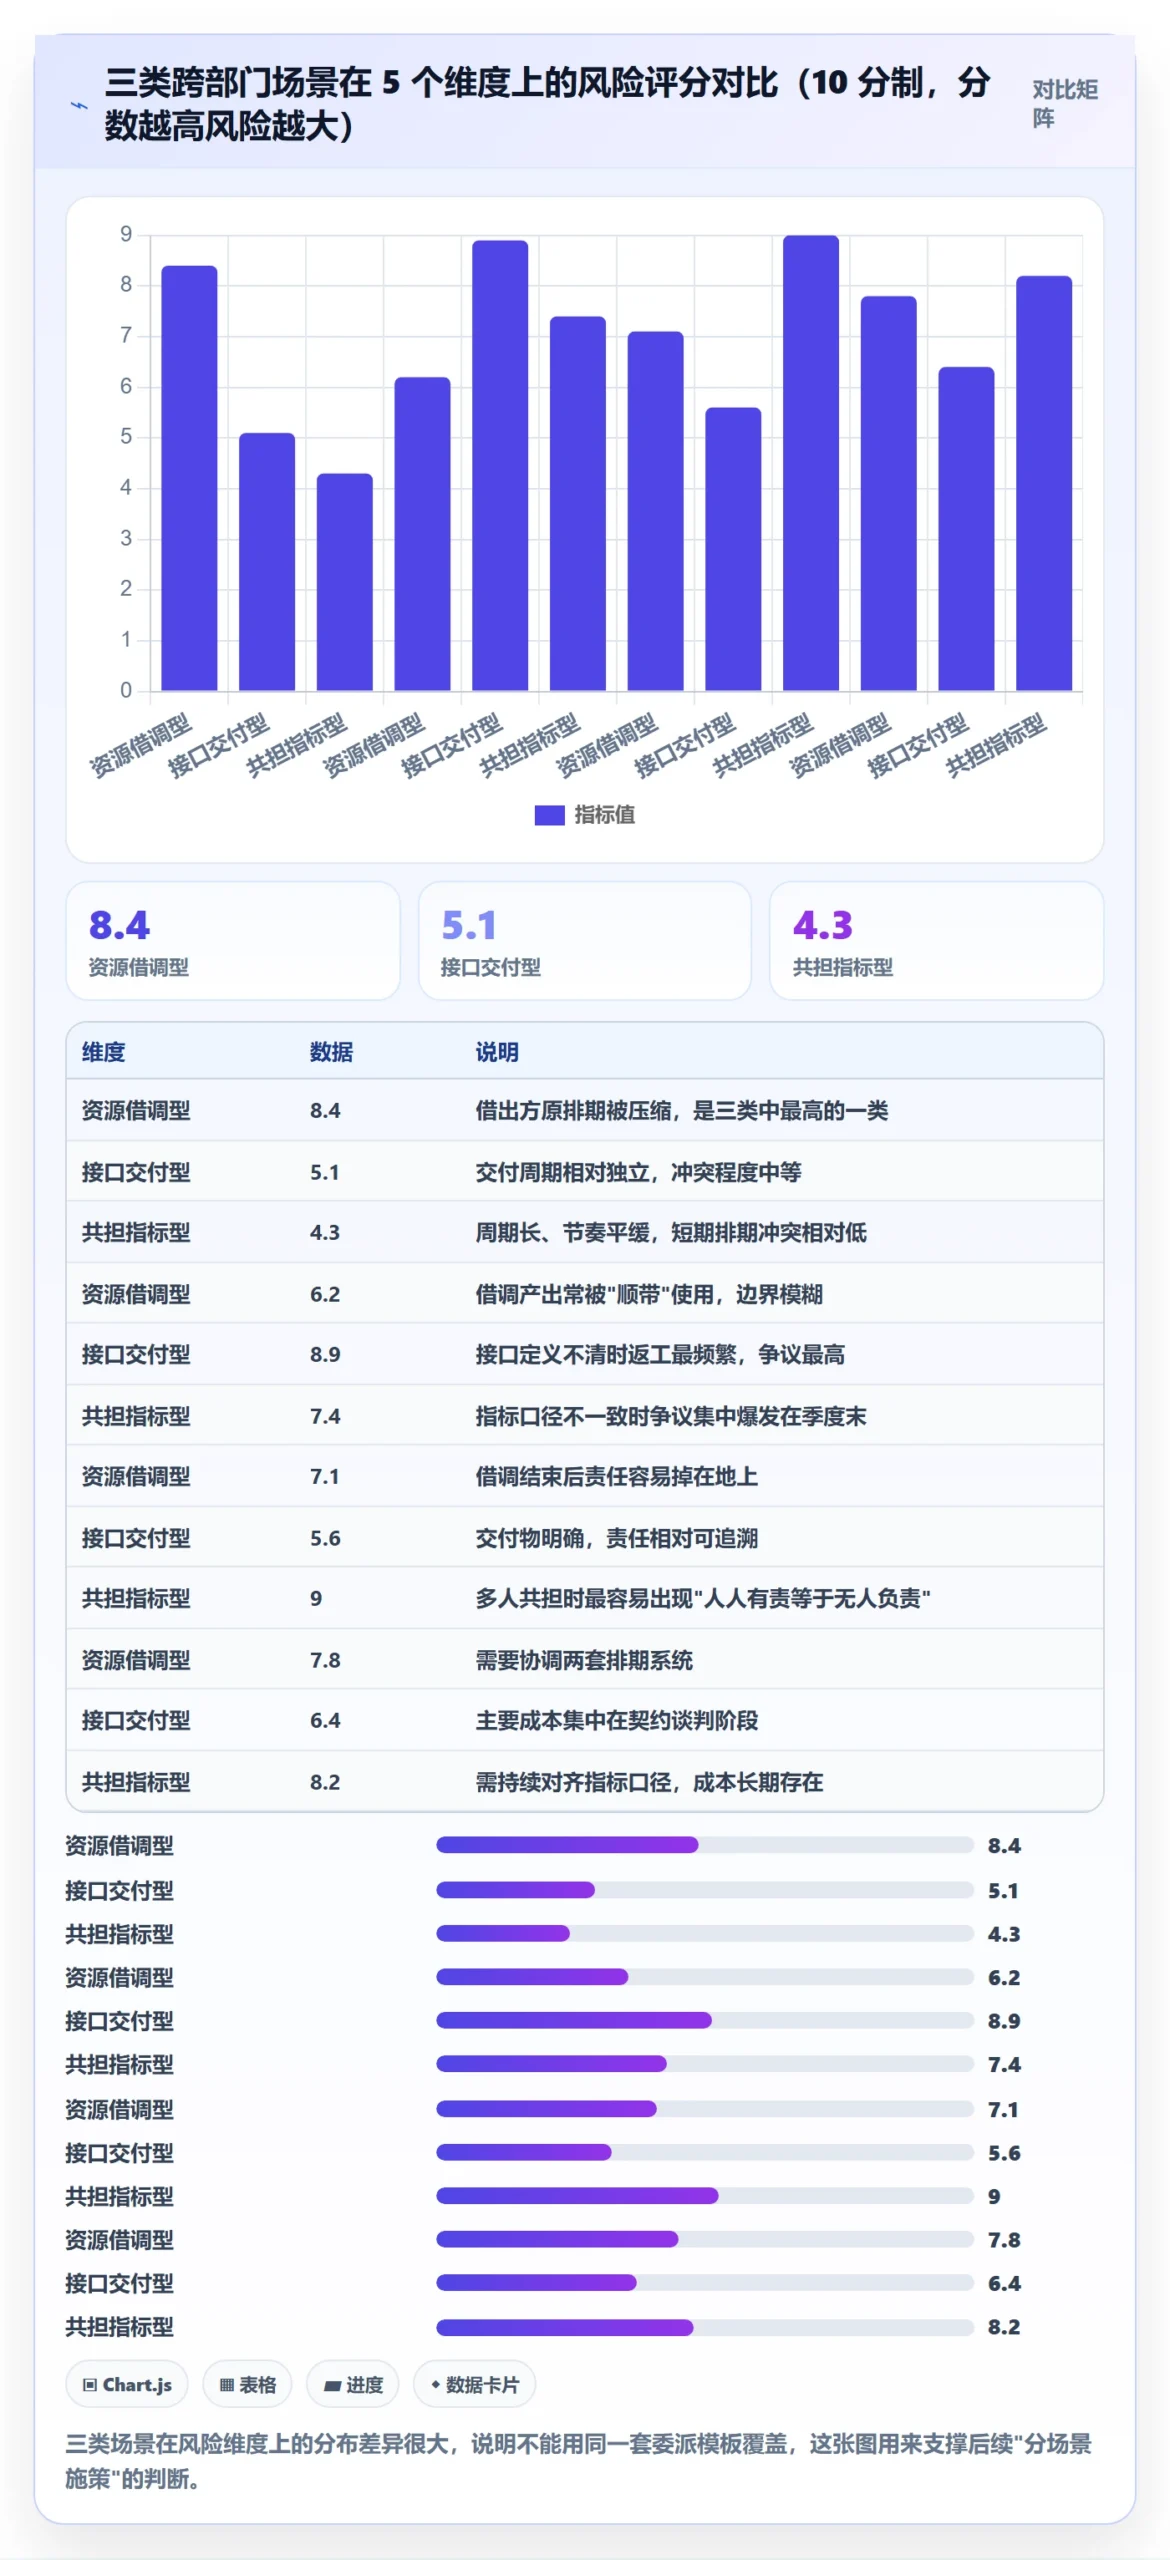The height and width of the screenshot is (2560, 1170).
Task: Click the progress bar showing 7.8
Action: coord(705,2239)
